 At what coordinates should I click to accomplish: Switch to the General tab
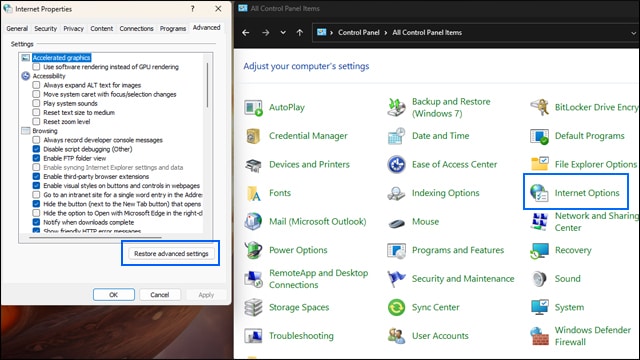click(17, 29)
